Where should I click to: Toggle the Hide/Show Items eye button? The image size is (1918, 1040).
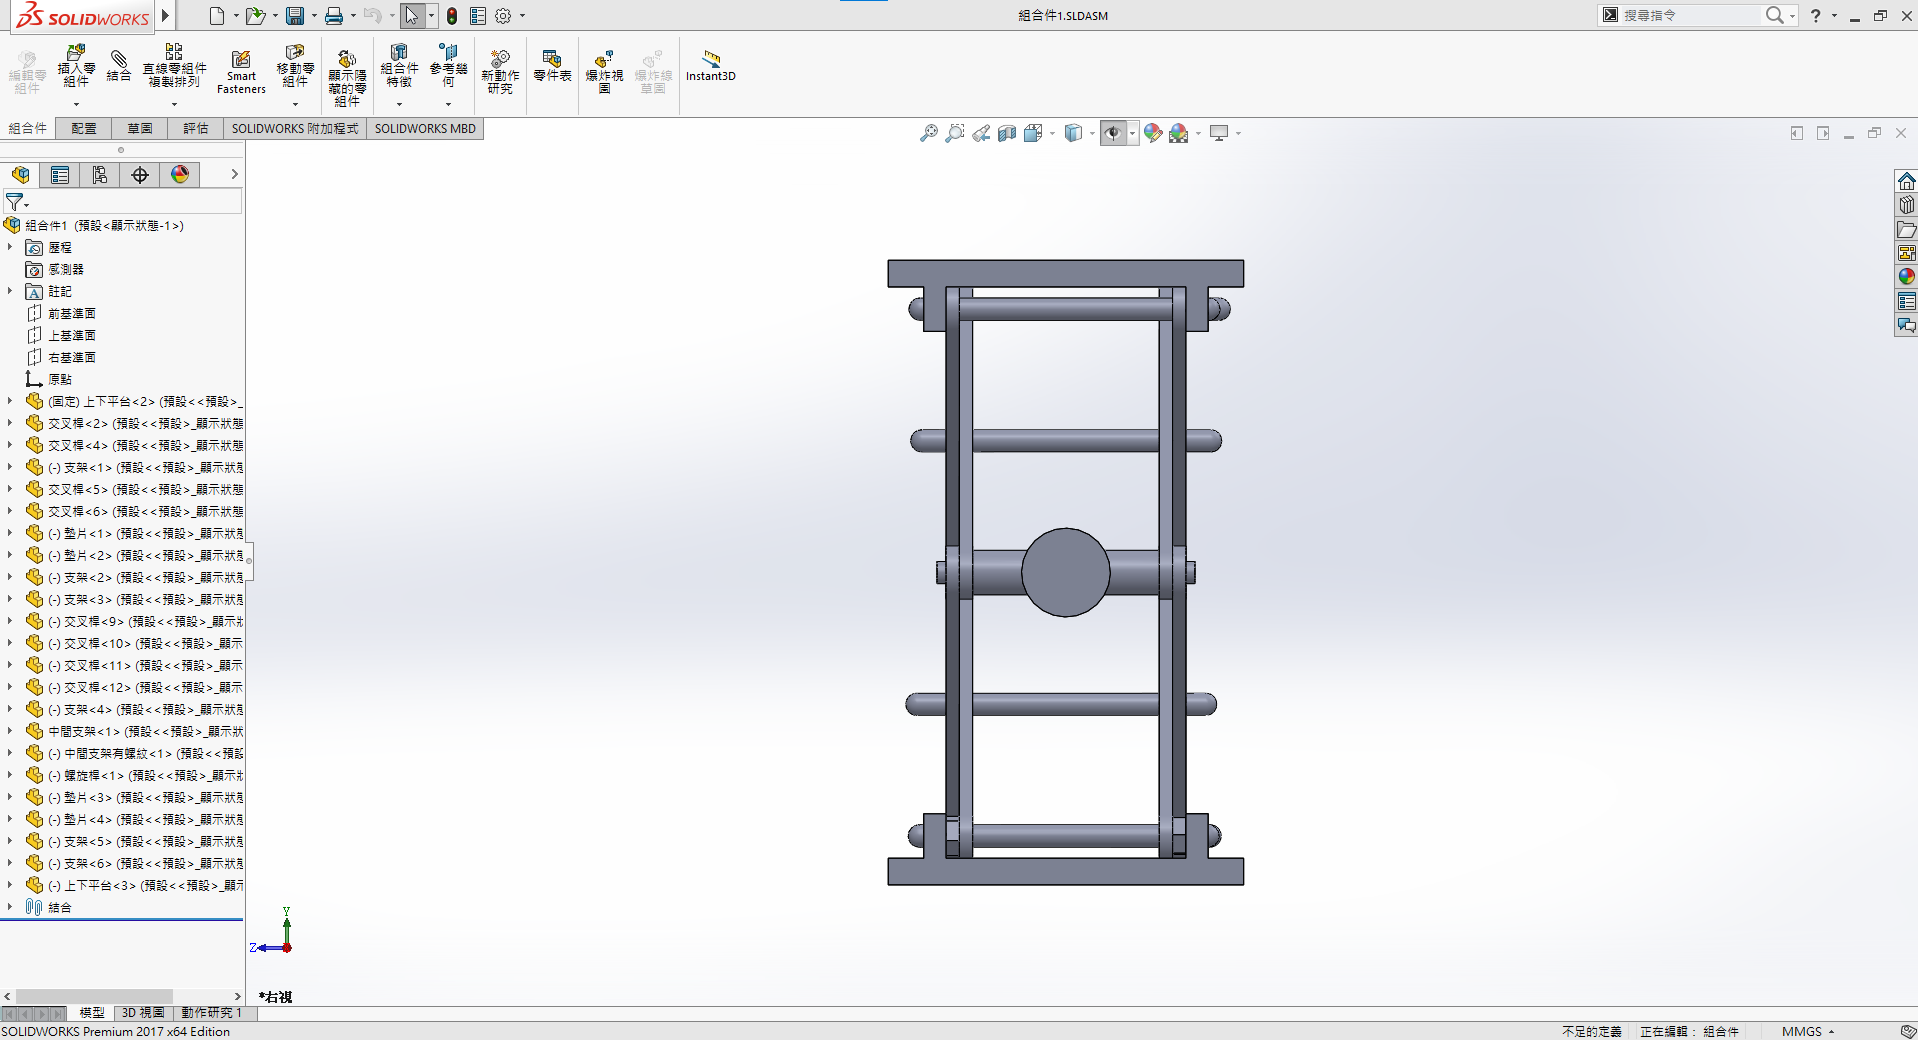[1113, 133]
